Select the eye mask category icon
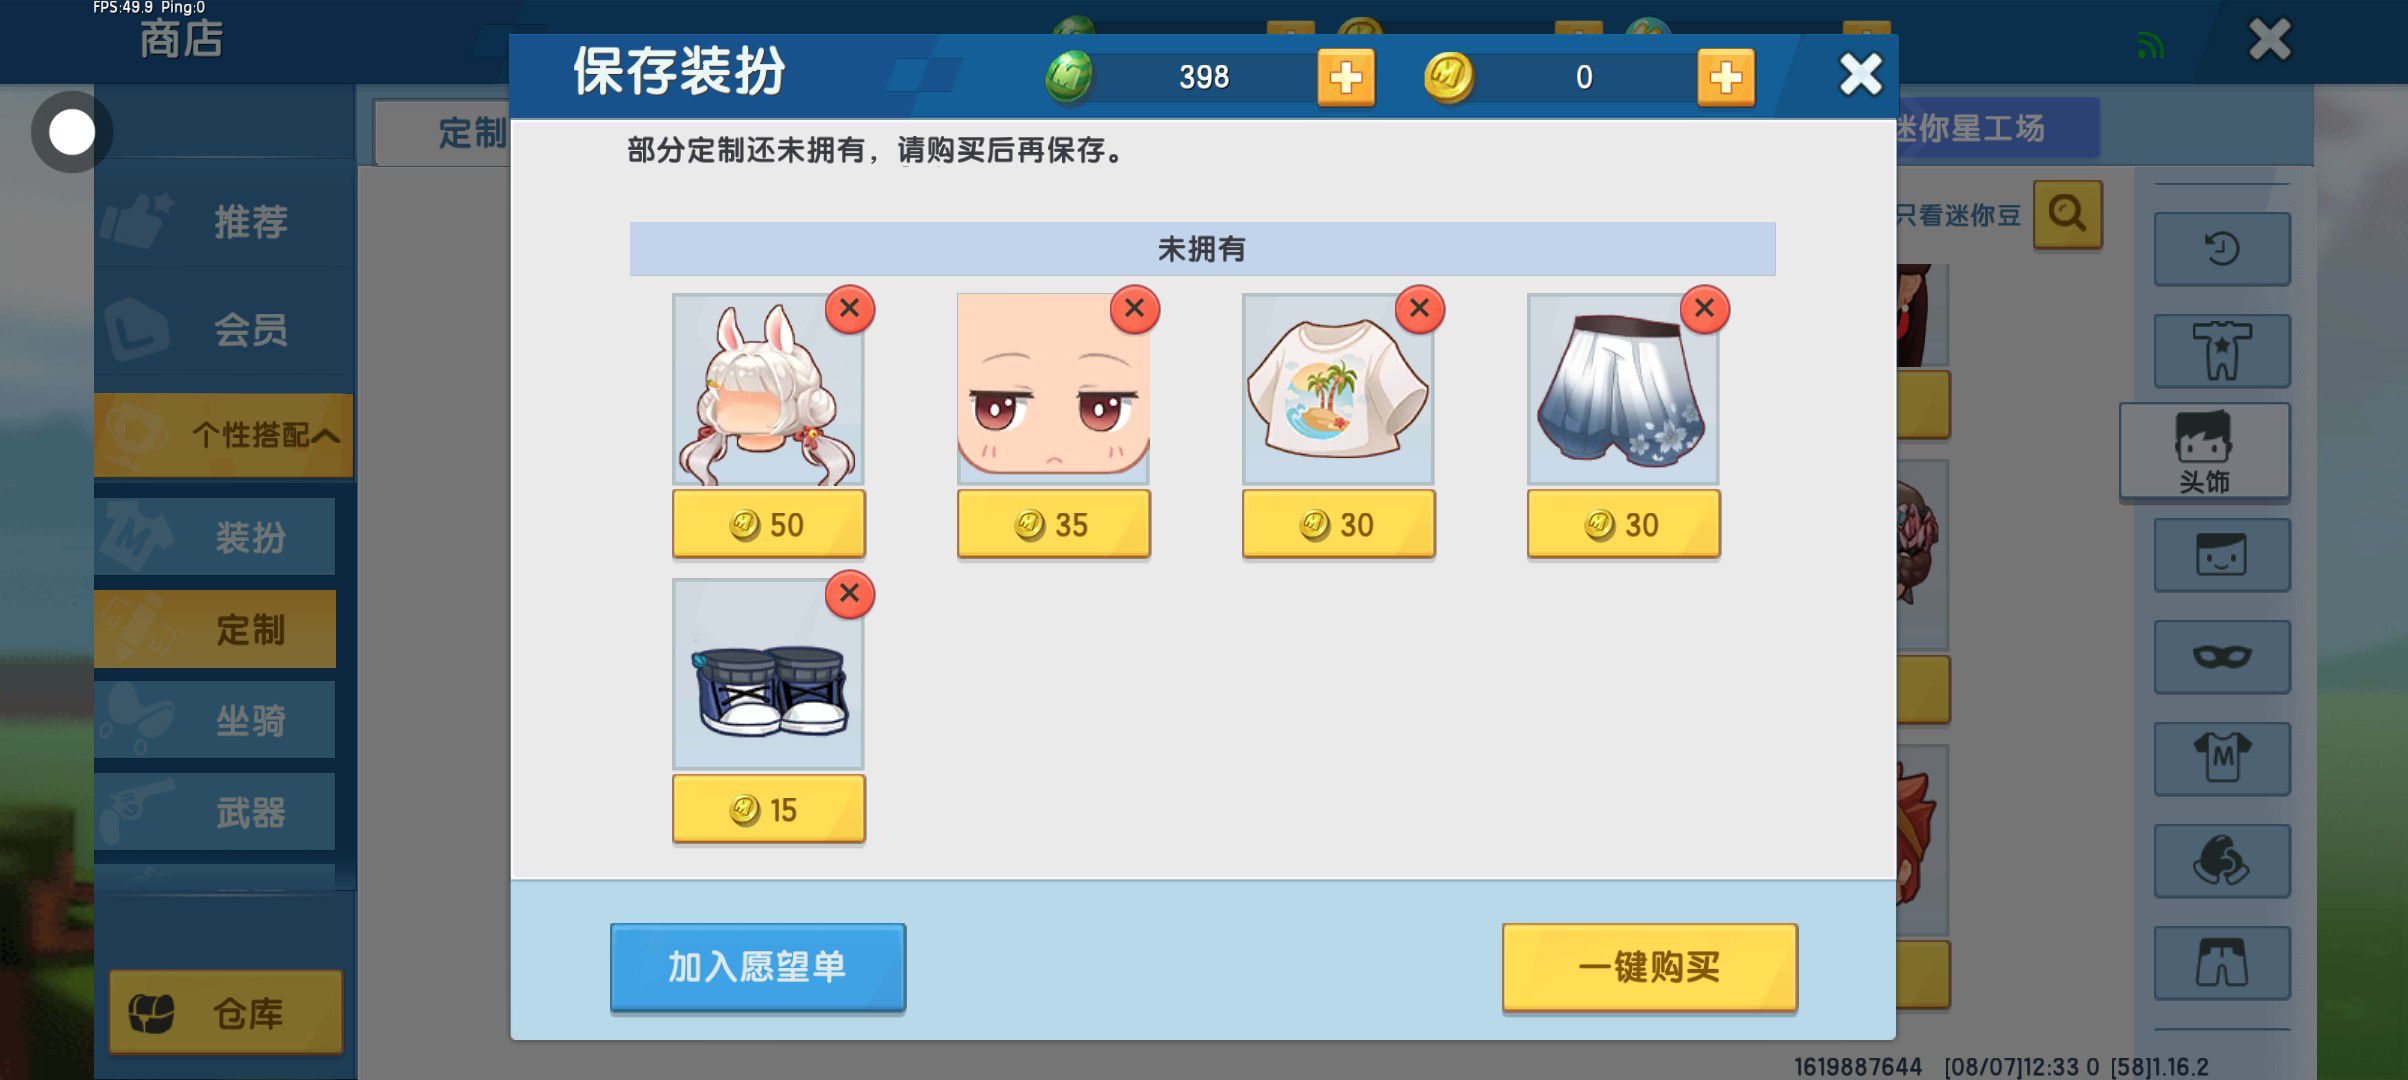Screen dimensions: 2408x1080 2222,657
